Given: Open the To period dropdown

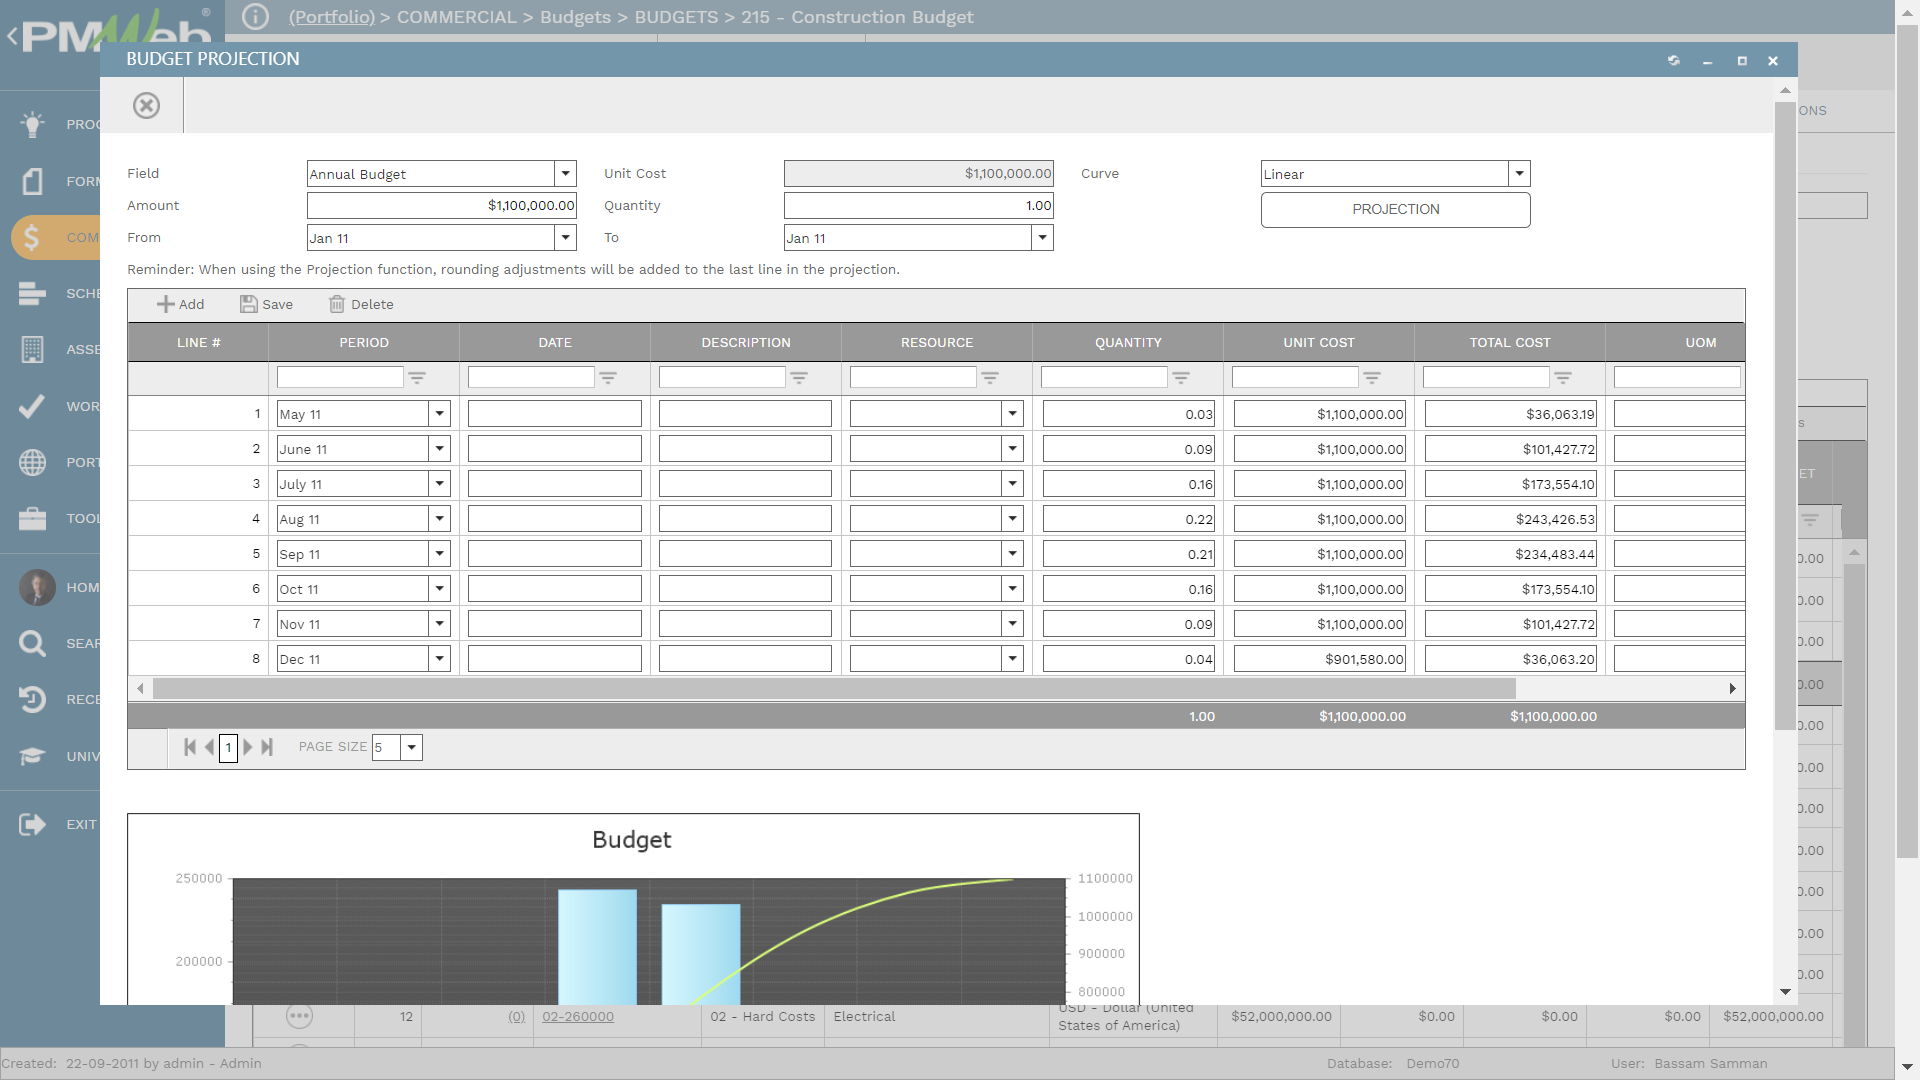Looking at the screenshot, I should 1043,237.
